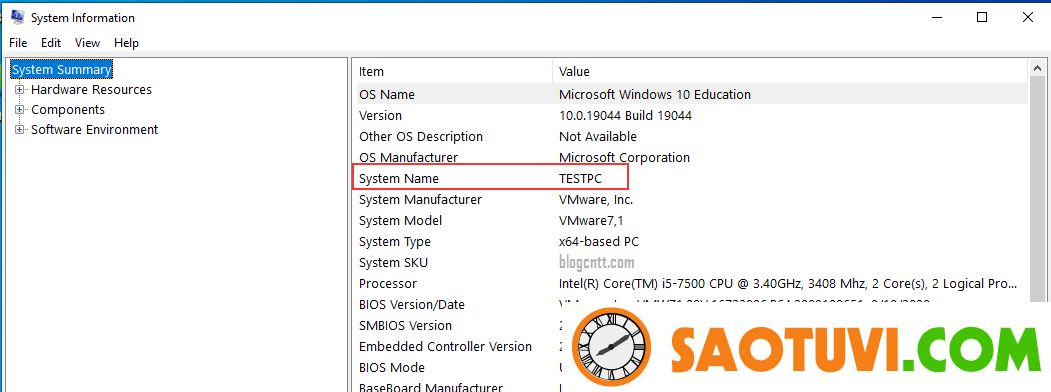This screenshot has height=392, width=1051.
Task: Click the scrollbar up arrow
Action: pos(1038,69)
